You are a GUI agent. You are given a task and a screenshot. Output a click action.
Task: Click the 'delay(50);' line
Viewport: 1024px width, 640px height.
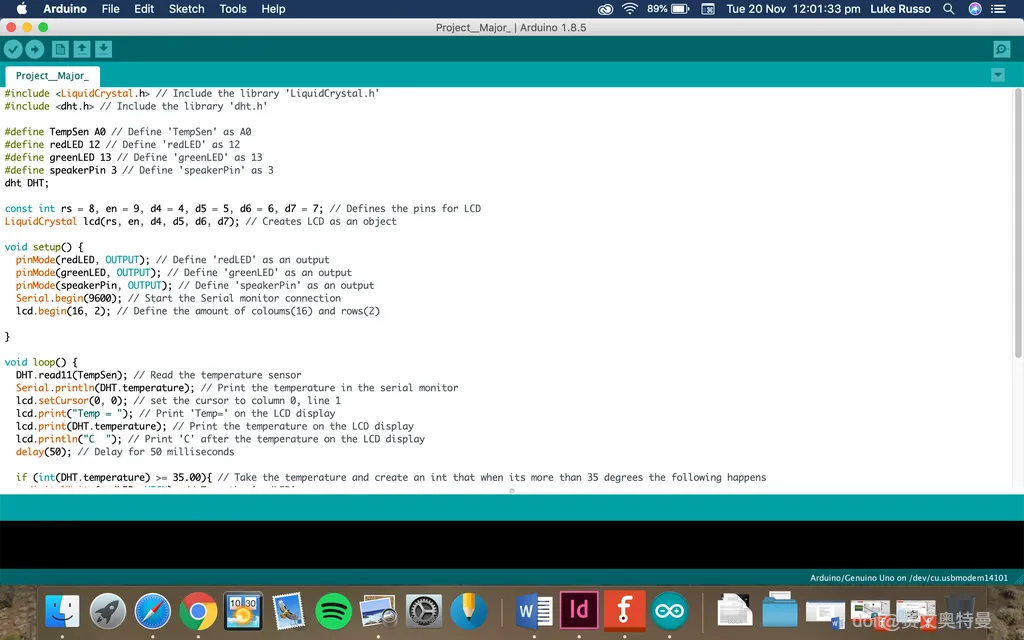[x=125, y=452]
